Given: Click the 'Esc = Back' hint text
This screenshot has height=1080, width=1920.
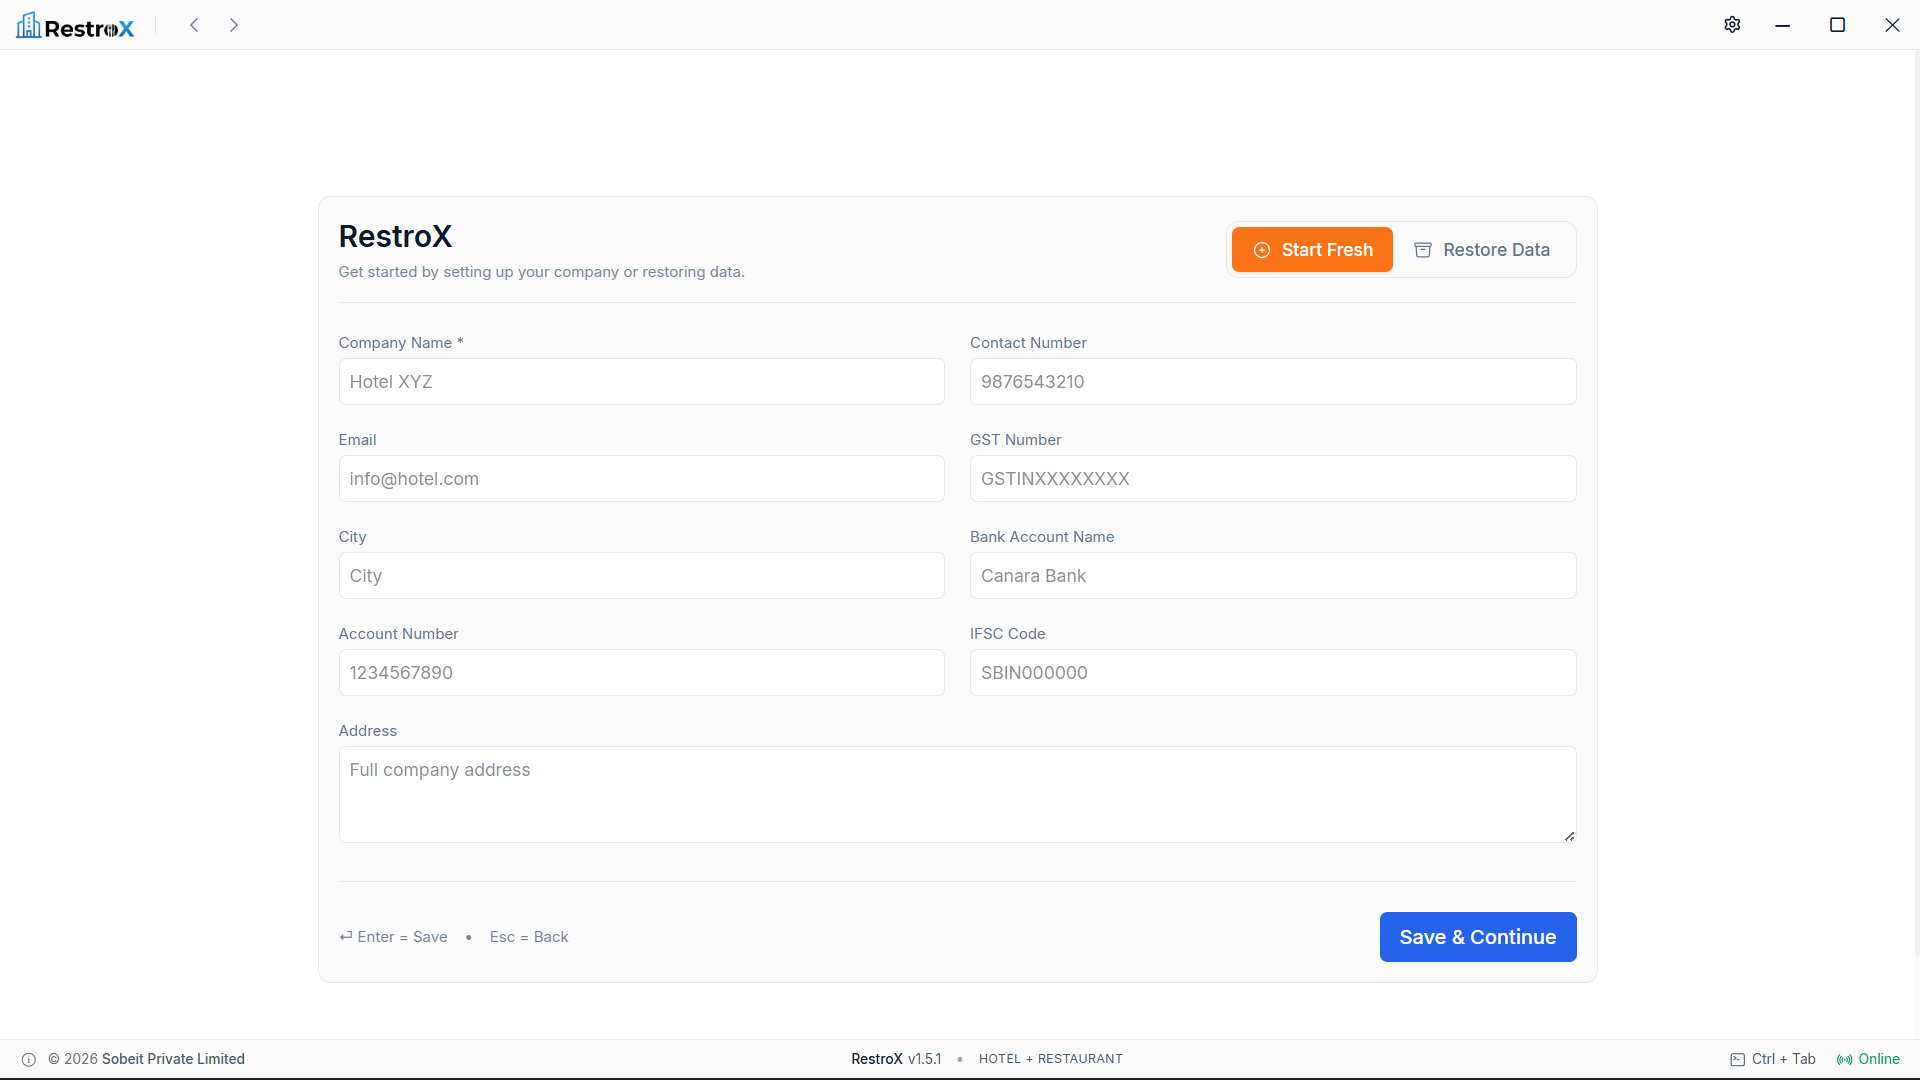Looking at the screenshot, I should click(x=529, y=937).
